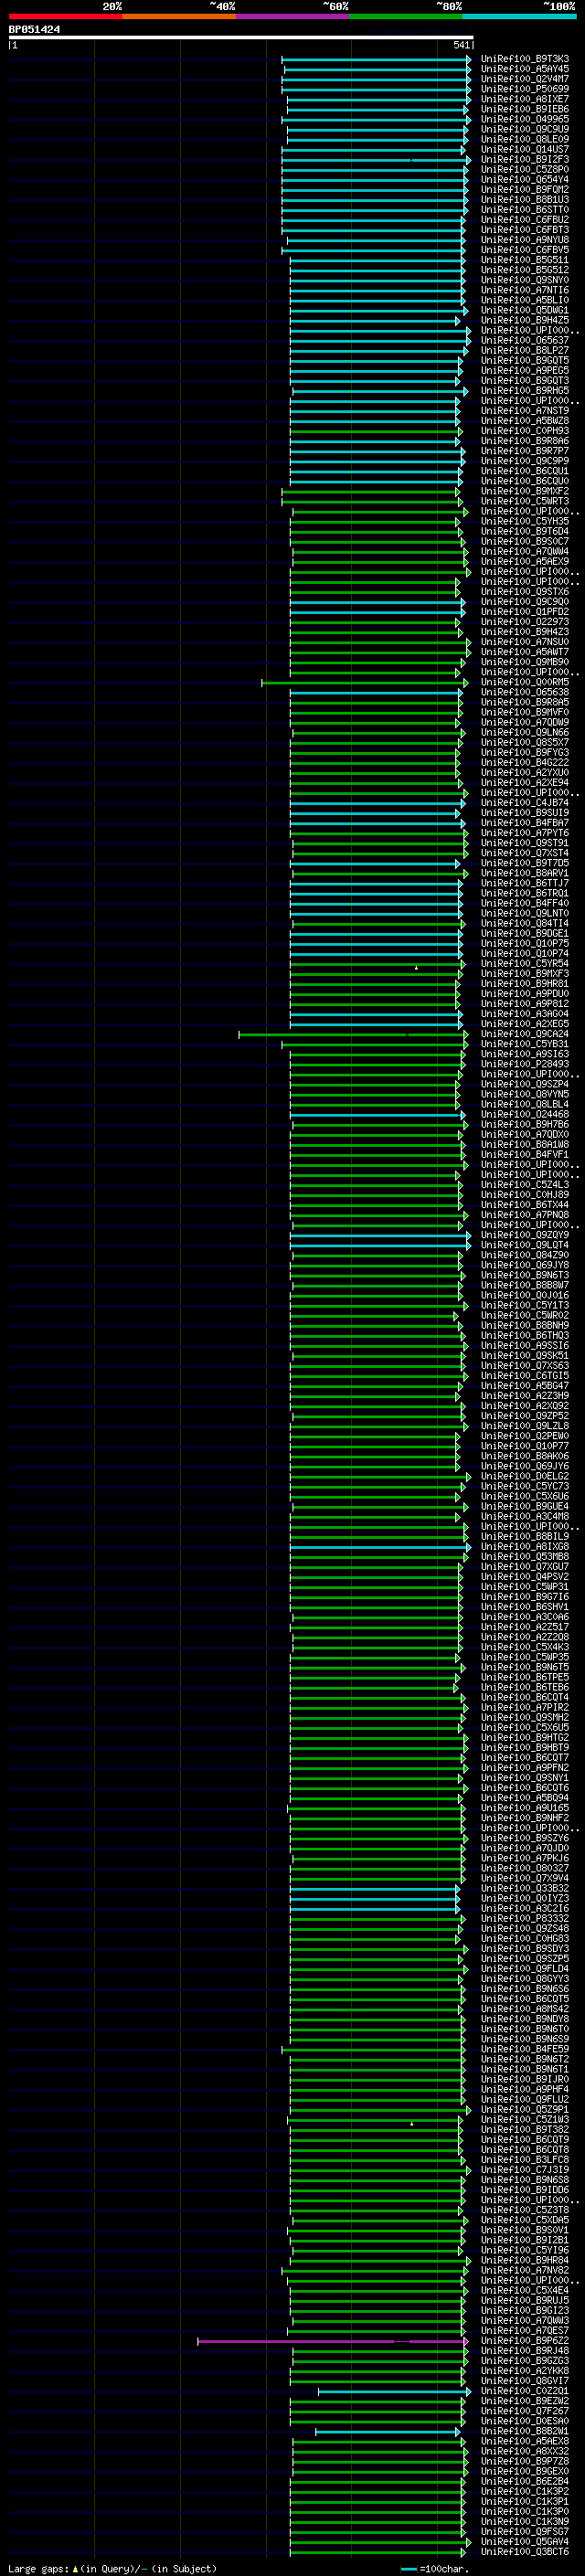The image size is (585, 2576).
Task: Open hit UniRef100_A8XX32
Action: [525, 2451]
